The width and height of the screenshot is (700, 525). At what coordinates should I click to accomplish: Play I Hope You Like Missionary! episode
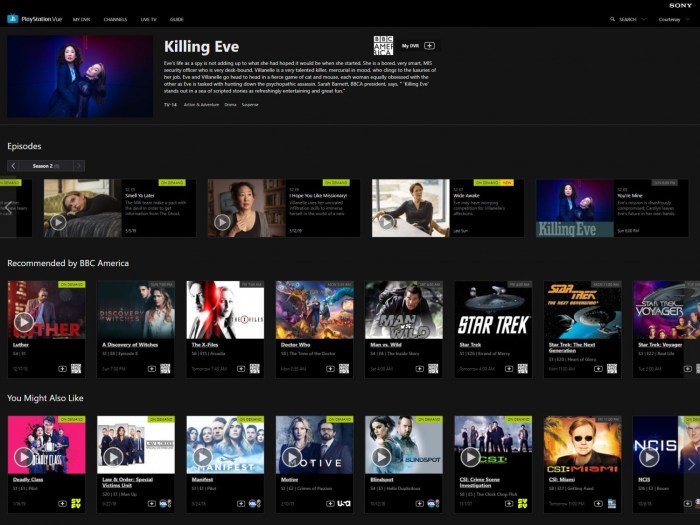222,222
